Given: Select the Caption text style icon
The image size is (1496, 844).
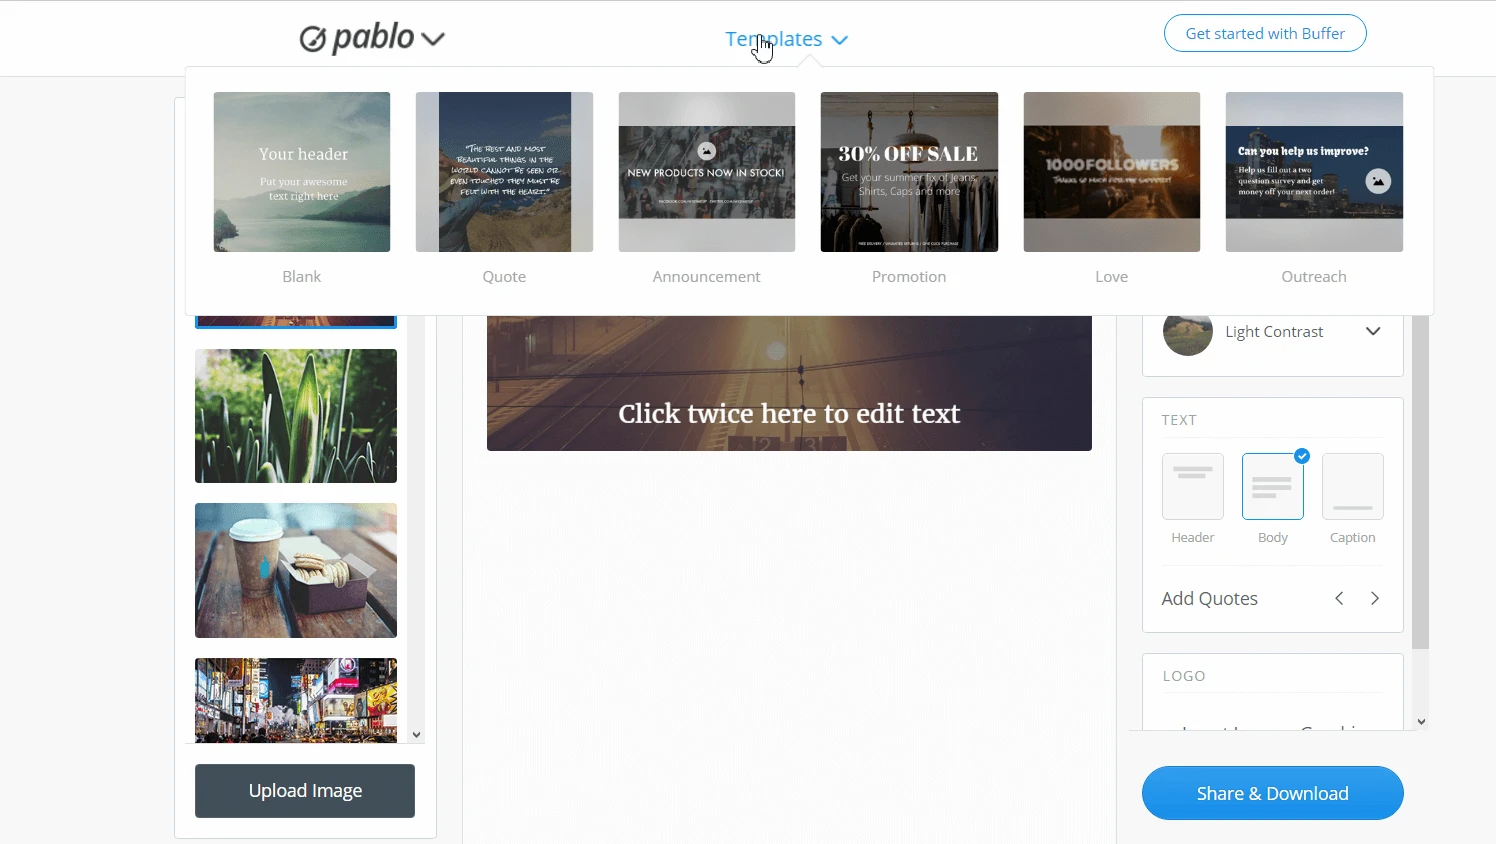Looking at the screenshot, I should tap(1352, 486).
